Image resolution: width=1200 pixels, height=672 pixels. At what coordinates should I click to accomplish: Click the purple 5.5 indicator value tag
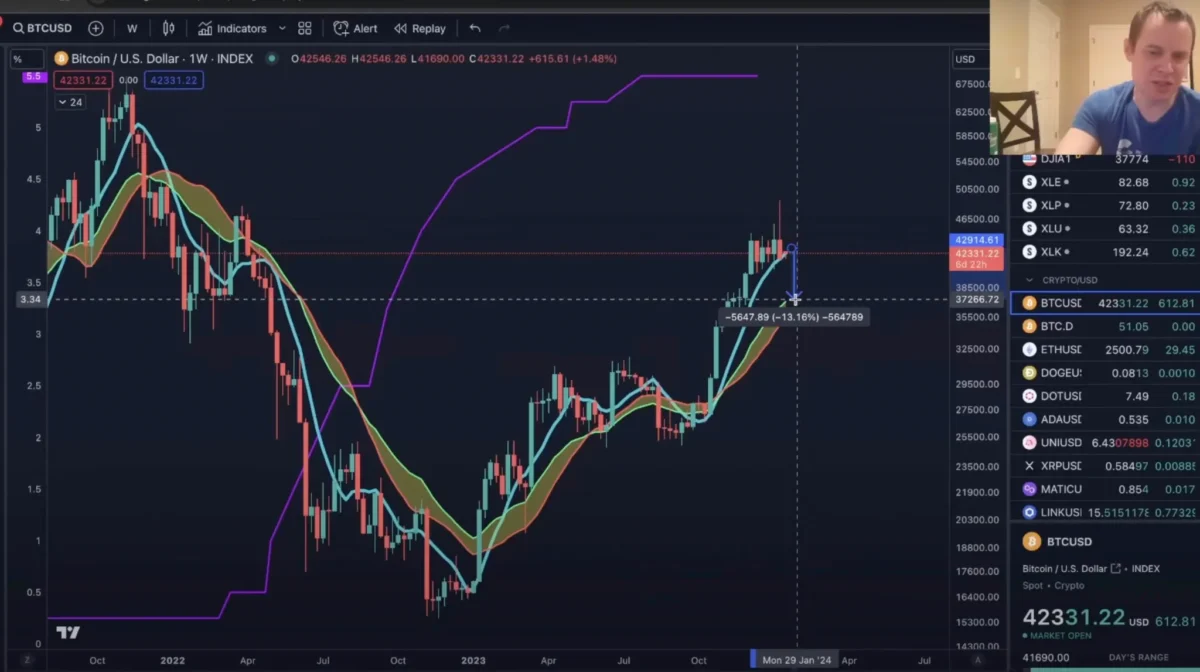tap(33, 76)
